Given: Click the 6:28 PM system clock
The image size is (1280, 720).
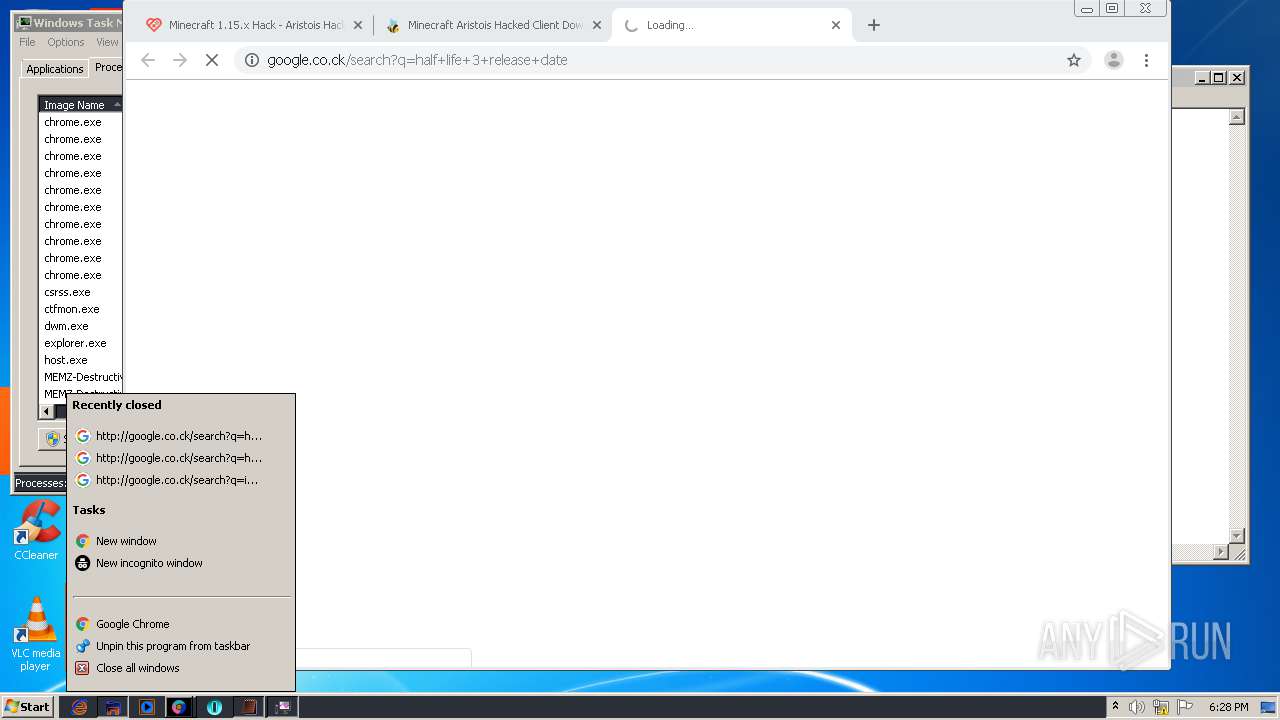Looking at the screenshot, I should (1228, 707).
